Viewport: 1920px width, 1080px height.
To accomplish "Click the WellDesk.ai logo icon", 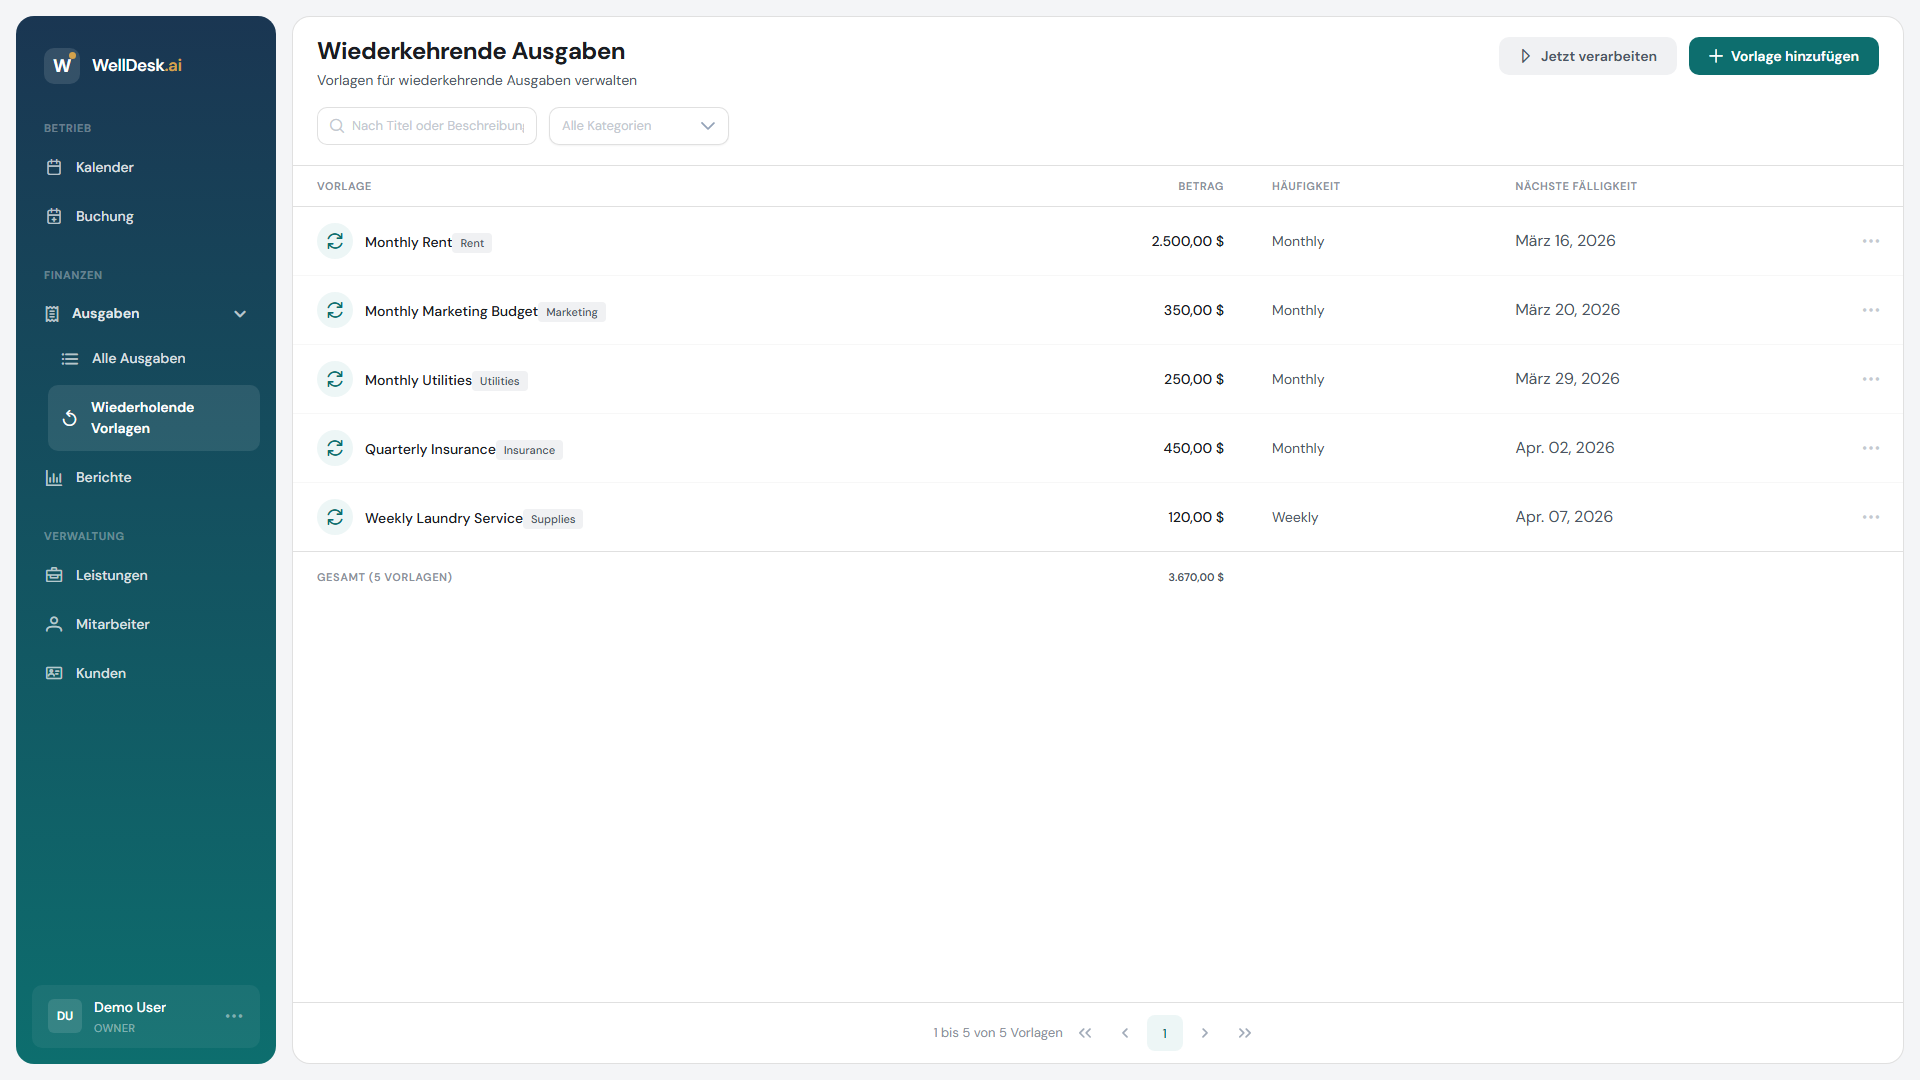I will coord(62,65).
